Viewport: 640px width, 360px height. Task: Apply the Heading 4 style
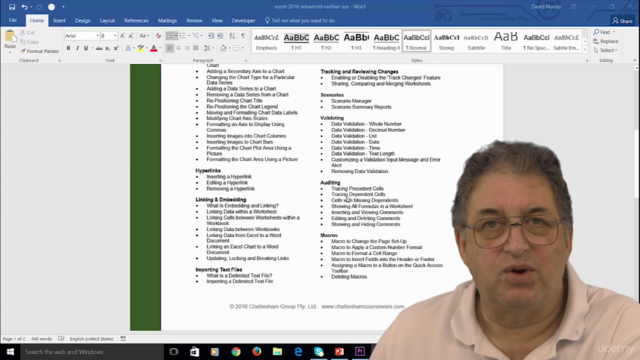pyautogui.click(x=386, y=41)
